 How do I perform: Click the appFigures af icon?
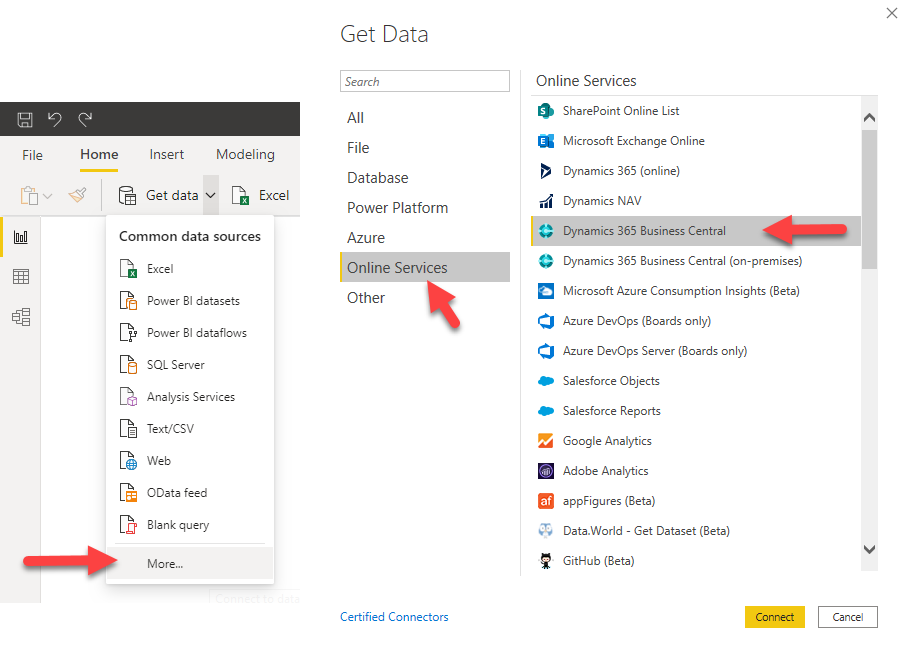(x=545, y=501)
